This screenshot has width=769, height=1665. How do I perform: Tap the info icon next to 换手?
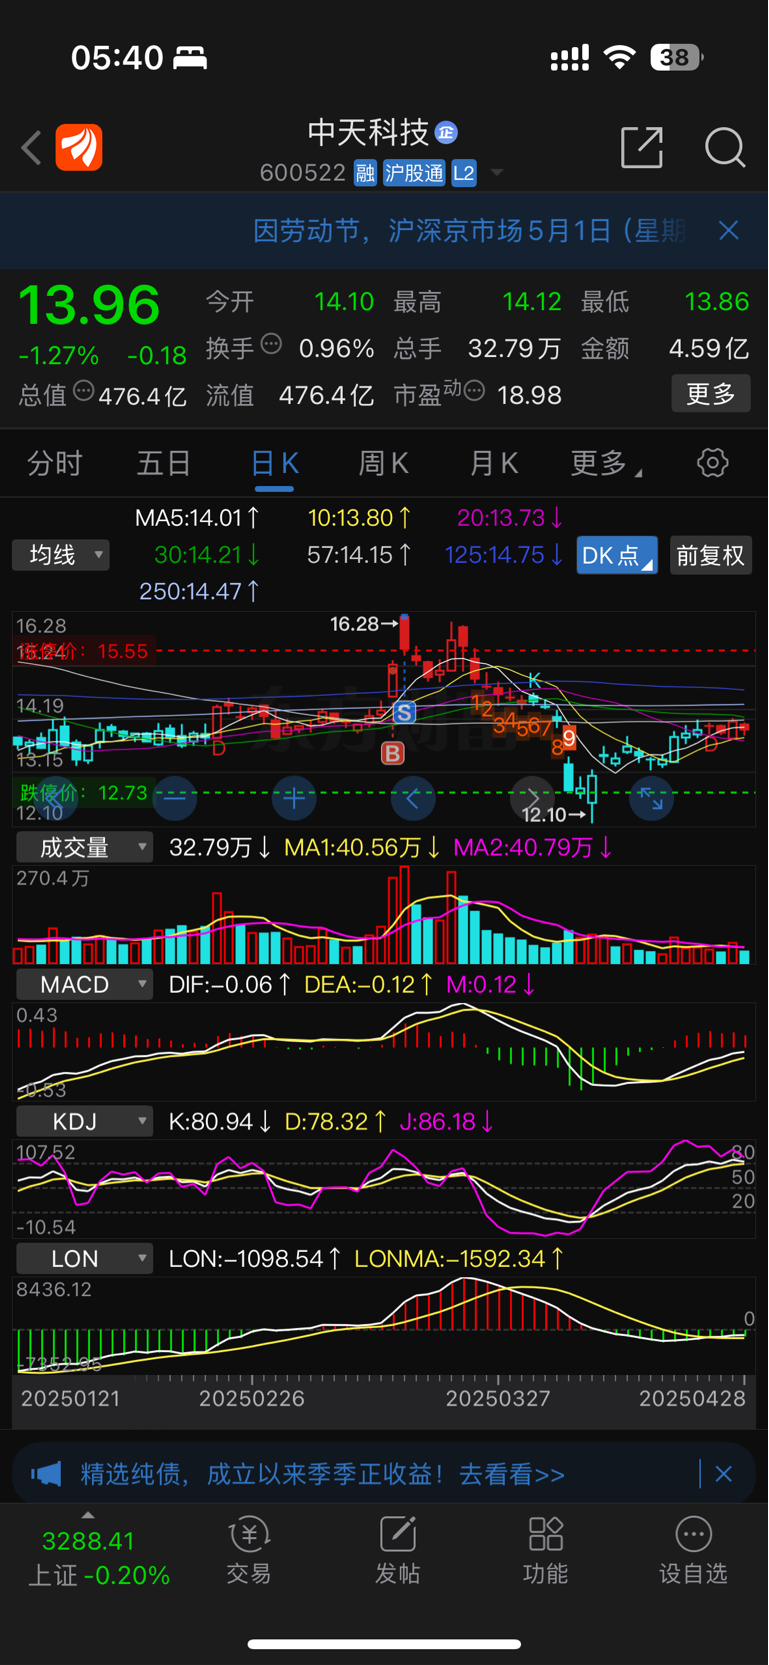pyautogui.click(x=271, y=345)
